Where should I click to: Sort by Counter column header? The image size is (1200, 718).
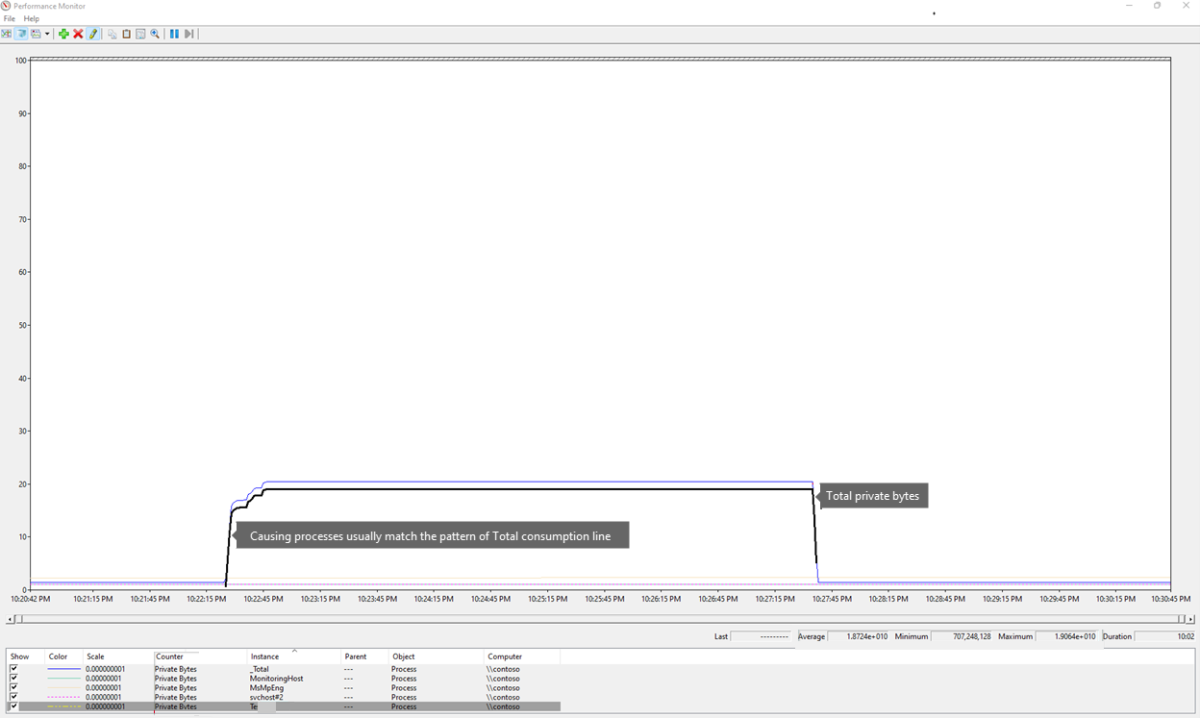[200, 657]
